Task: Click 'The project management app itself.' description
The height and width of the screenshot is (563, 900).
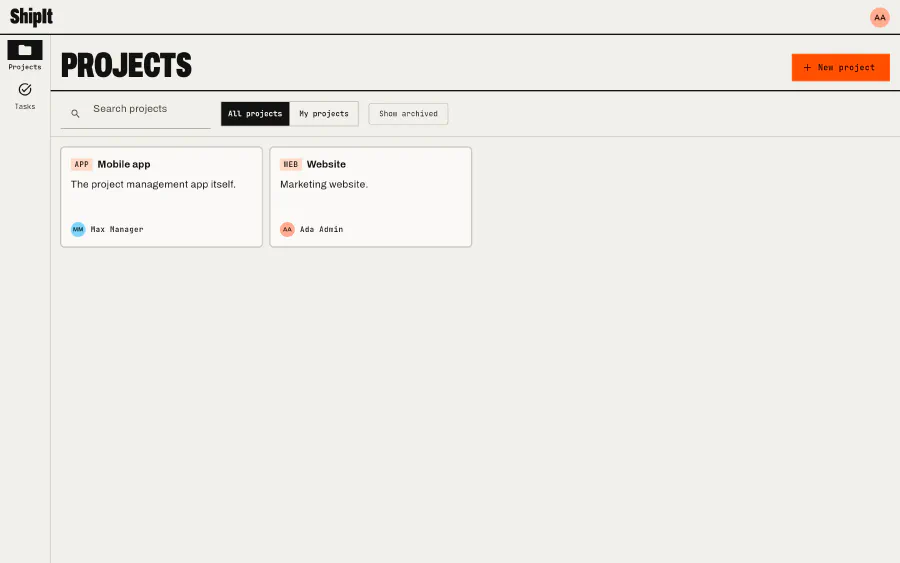Action: [x=153, y=184]
